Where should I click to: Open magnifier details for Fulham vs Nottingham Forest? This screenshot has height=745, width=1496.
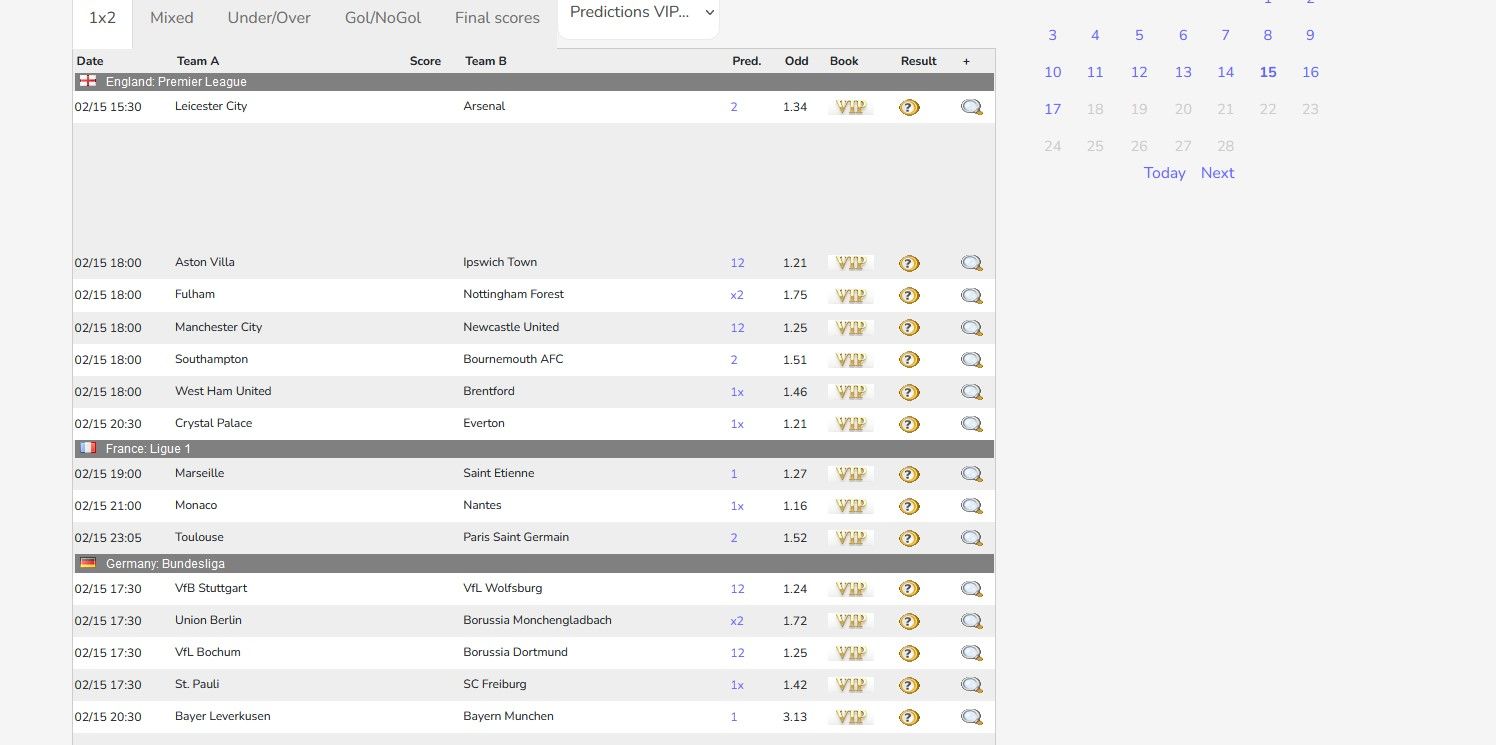point(972,295)
